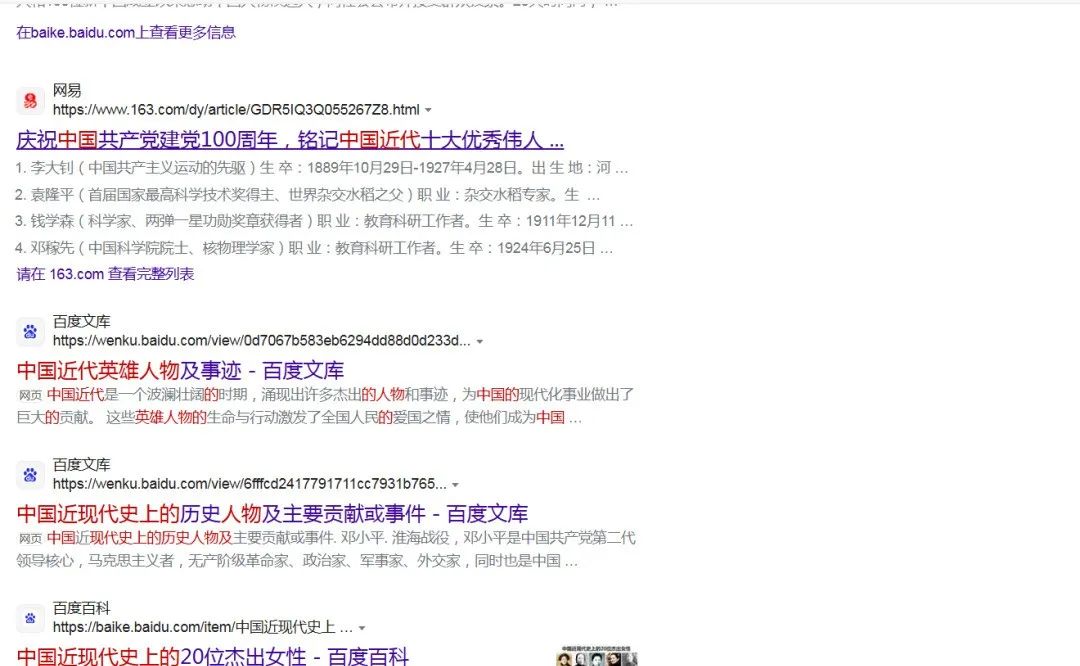Viewport: 1080px width, 666px height.
Task: Open result 中国近代英雄人物及事迹 - 百度文库
Action: [180, 371]
